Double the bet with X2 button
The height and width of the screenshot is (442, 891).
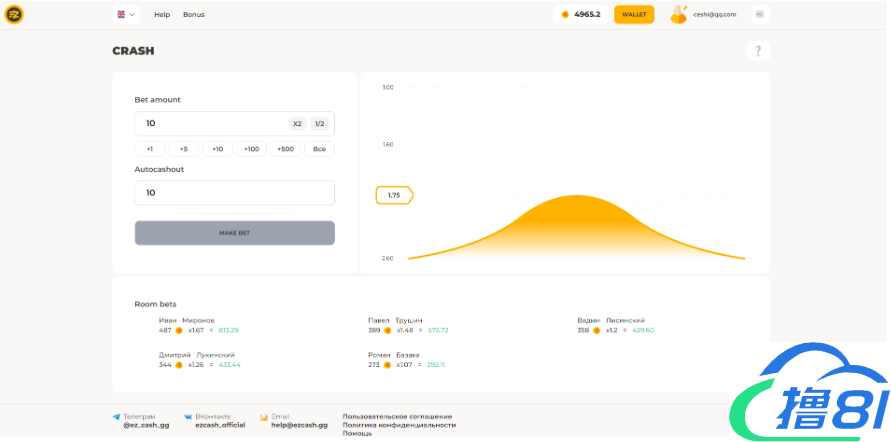coord(297,123)
